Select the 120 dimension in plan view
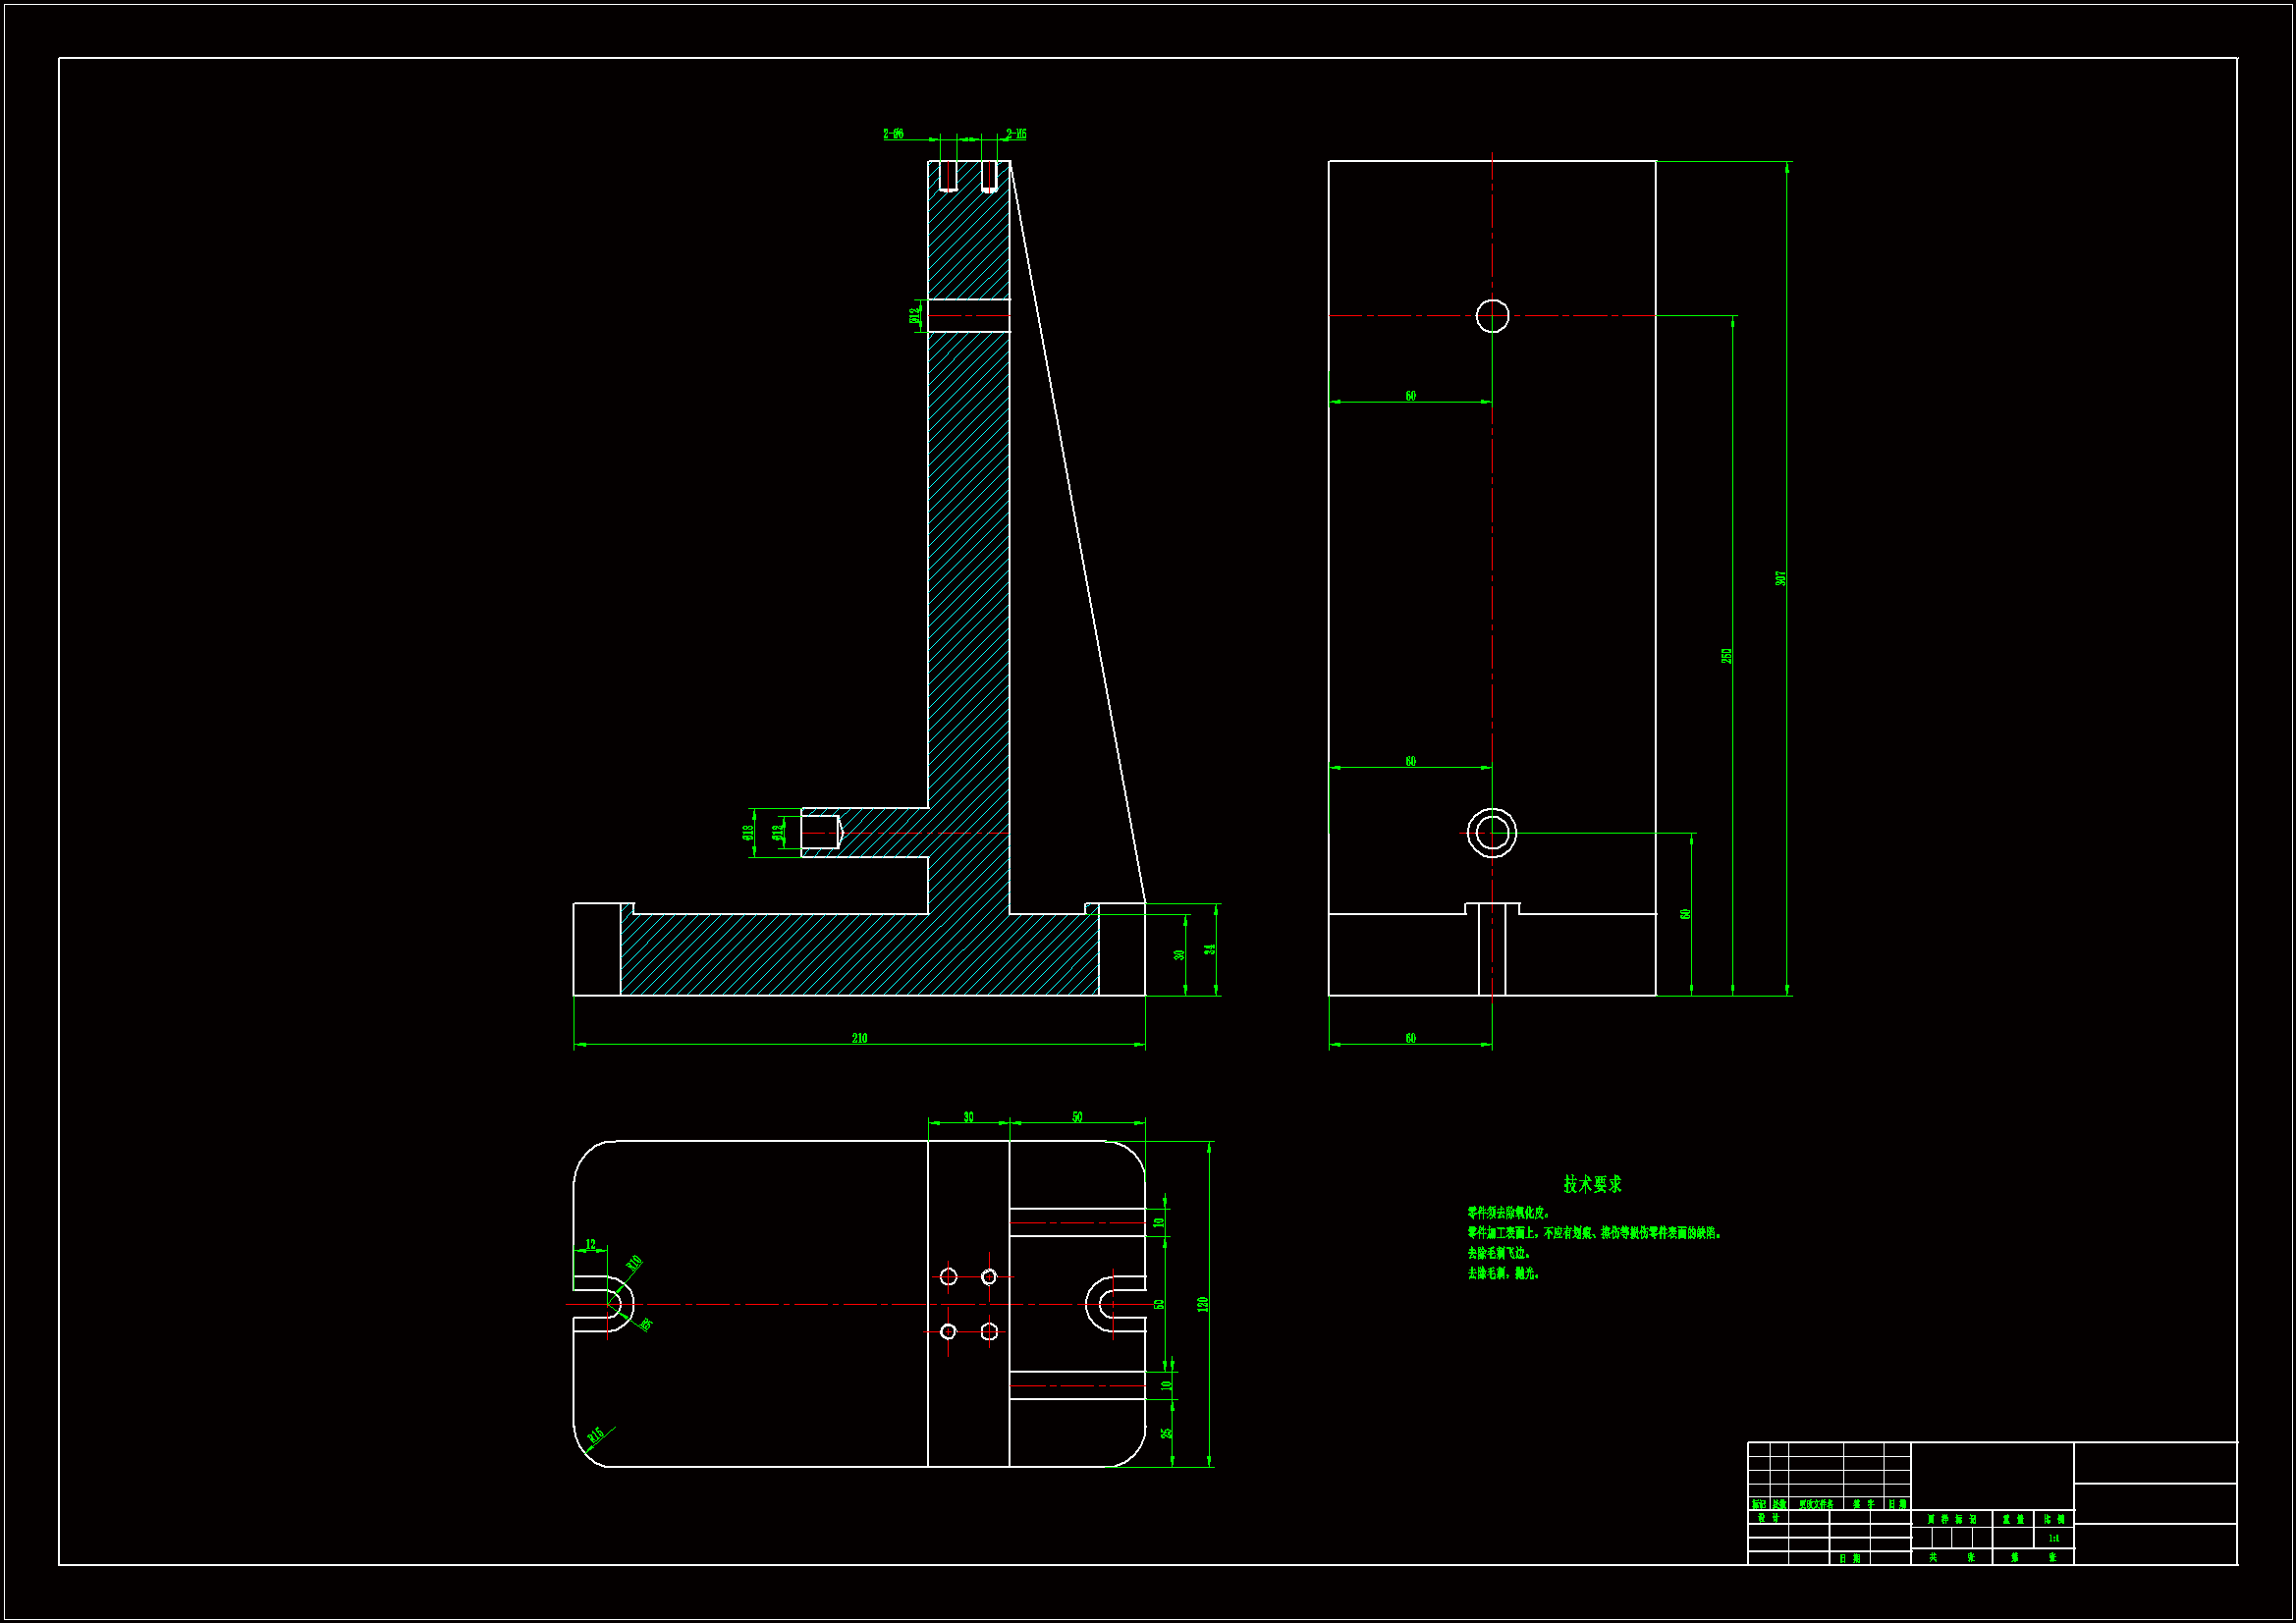The width and height of the screenshot is (2296, 1623). (x=1203, y=1304)
